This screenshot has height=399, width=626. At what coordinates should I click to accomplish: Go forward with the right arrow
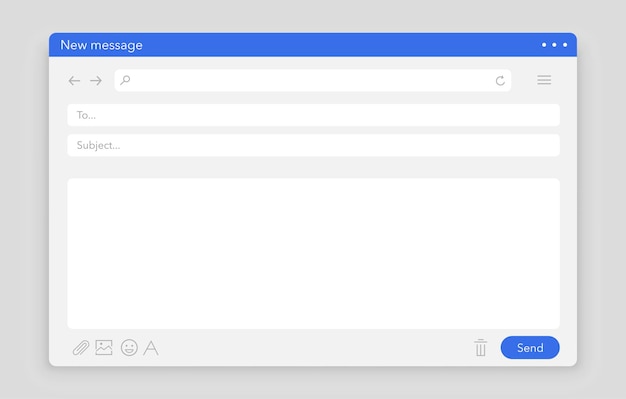pyautogui.click(x=96, y=81)
